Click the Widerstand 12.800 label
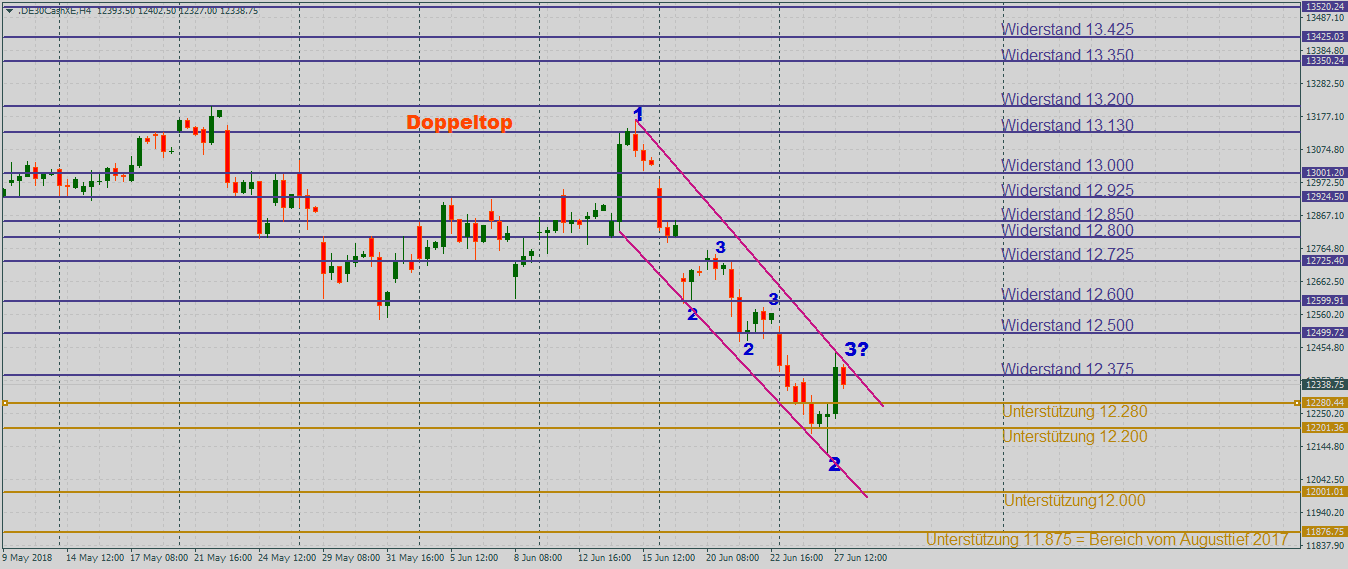1348x569 pixels. coord(1068,230)
